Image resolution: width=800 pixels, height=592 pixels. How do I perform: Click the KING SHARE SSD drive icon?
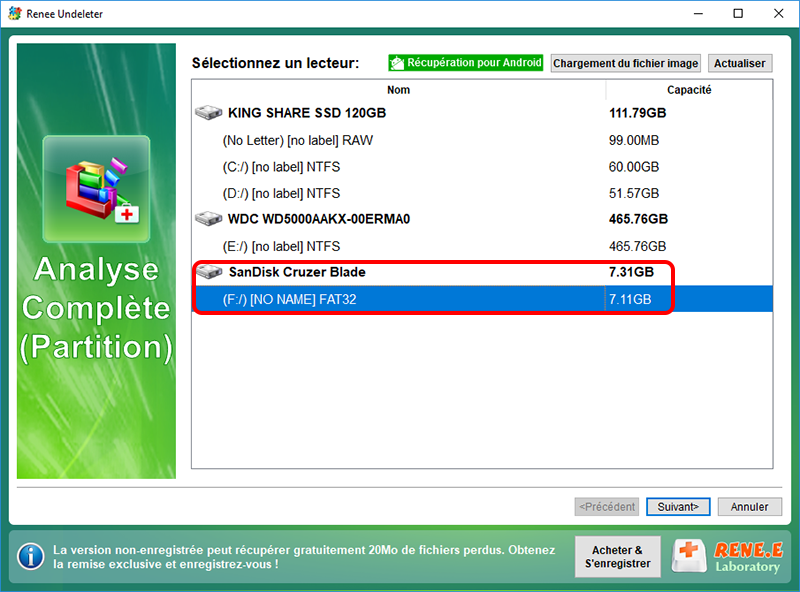coord(209,112)
